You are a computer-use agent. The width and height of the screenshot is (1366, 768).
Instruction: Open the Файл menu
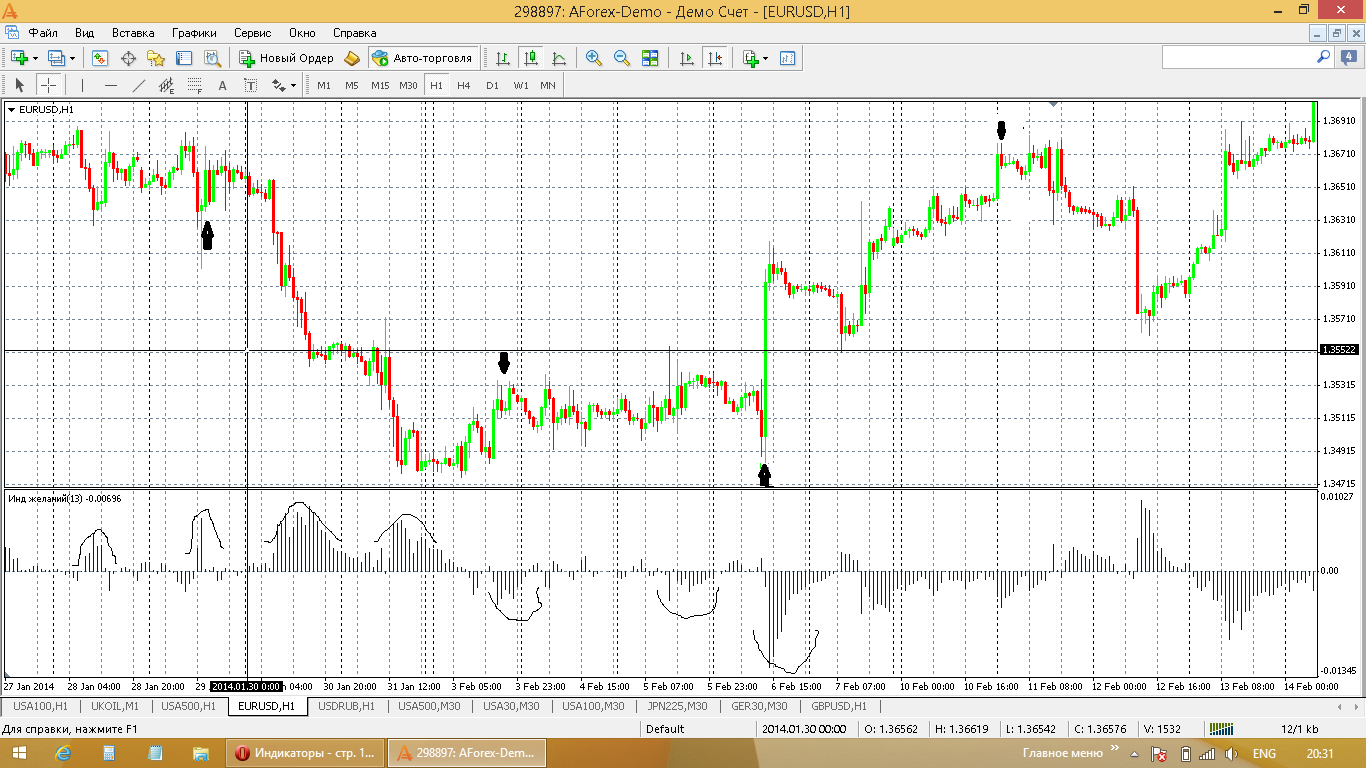tap(43, 33)
